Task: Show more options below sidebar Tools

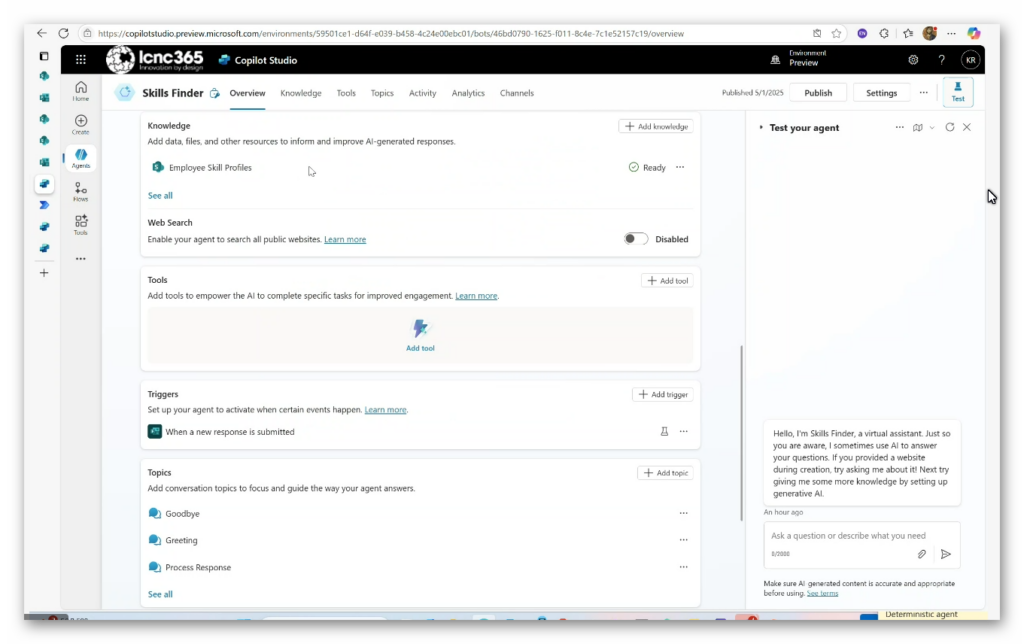Action: pyautogui.click(x=80, y=259)
